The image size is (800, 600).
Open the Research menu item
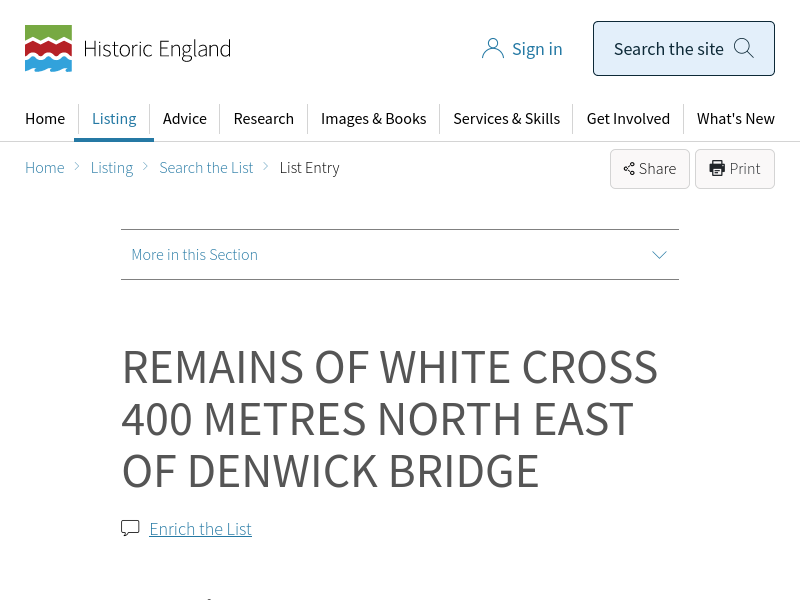pyautogui.click(x=263, y=119)
